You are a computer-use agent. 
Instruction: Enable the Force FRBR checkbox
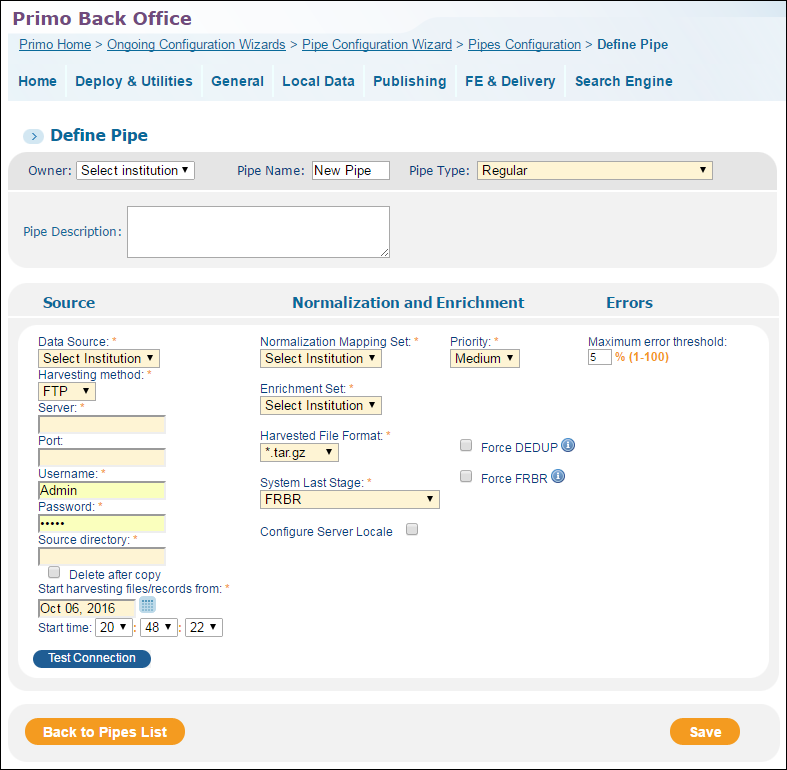pos(466,476)
